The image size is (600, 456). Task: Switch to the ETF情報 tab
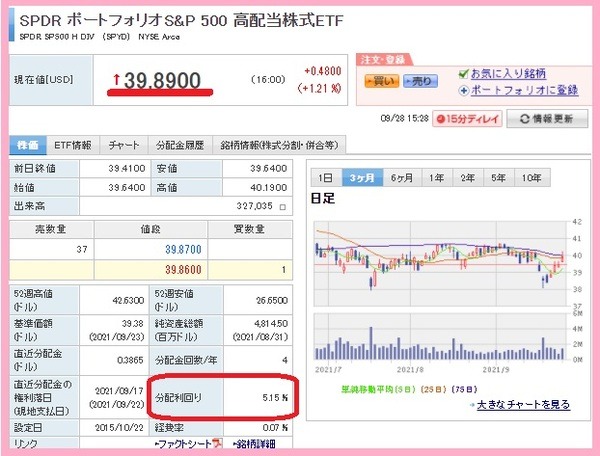click(x=73, y=145)
